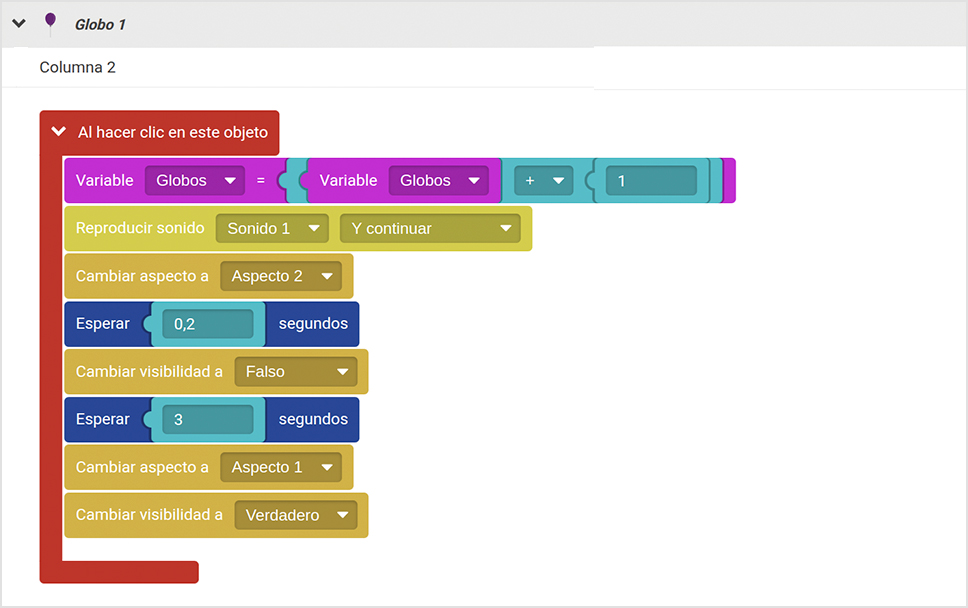
Task: Open the Falso visibility dropdown
Action: click(x=296, y=372)
